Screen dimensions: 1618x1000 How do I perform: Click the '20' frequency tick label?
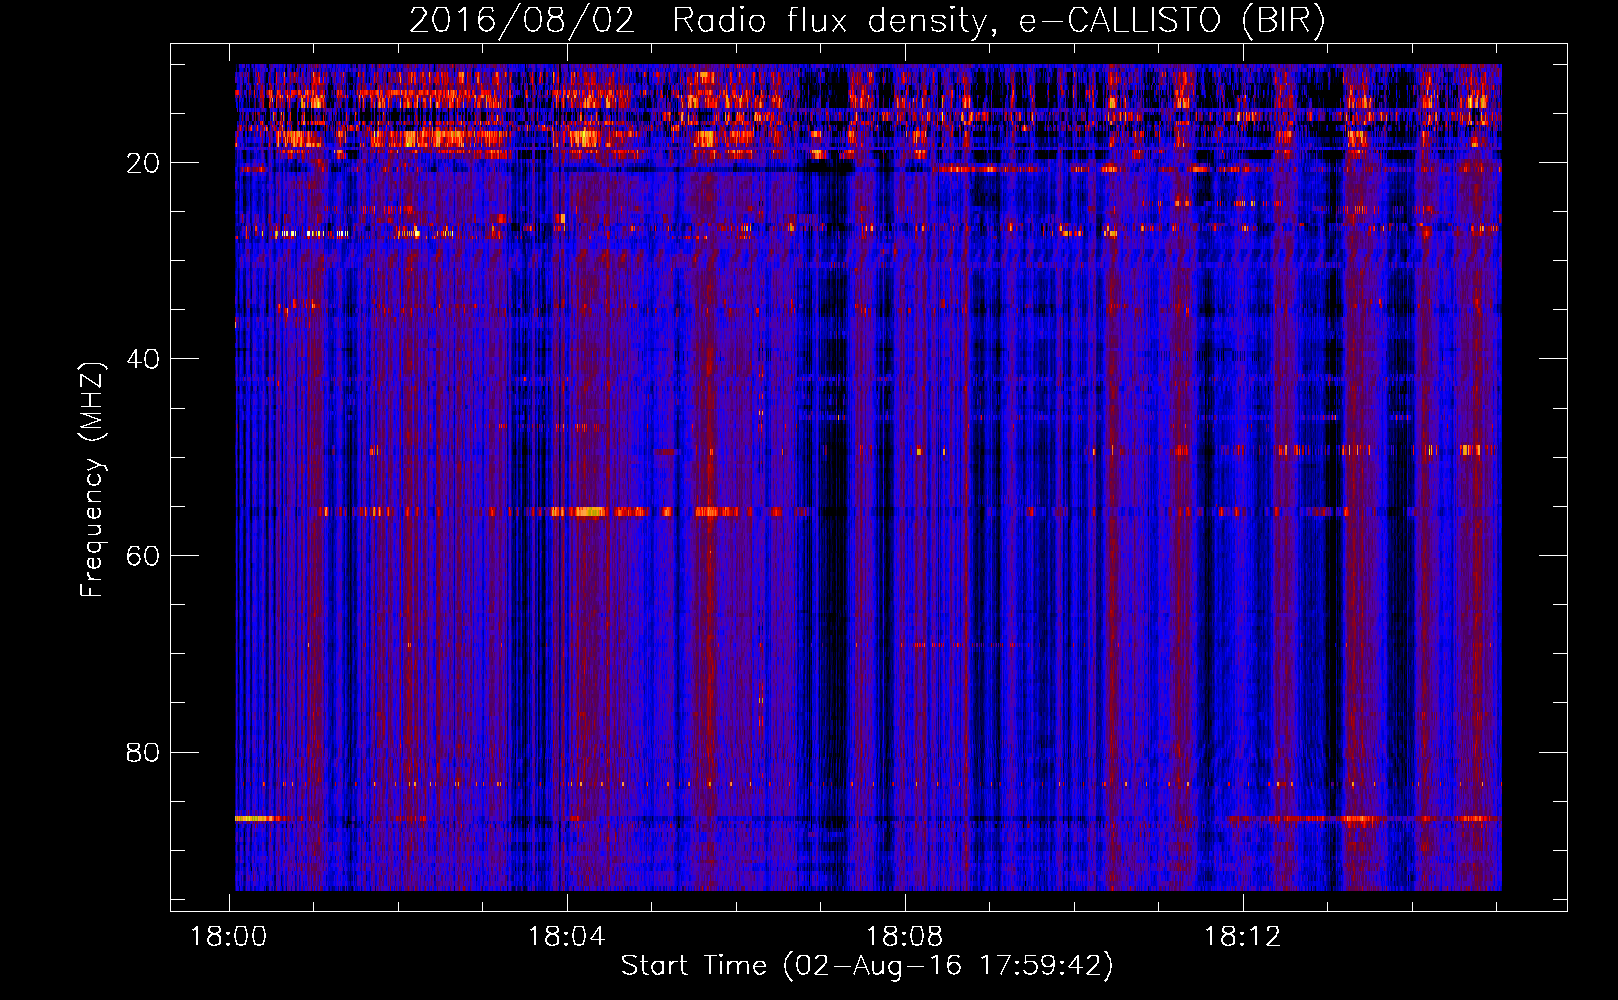tap(143, 163)
